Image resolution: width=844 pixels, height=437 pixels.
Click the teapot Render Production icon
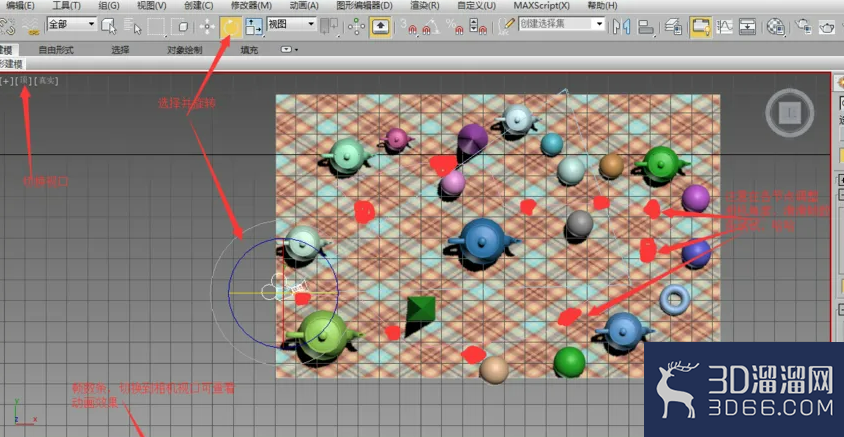(x=827, y=26)
